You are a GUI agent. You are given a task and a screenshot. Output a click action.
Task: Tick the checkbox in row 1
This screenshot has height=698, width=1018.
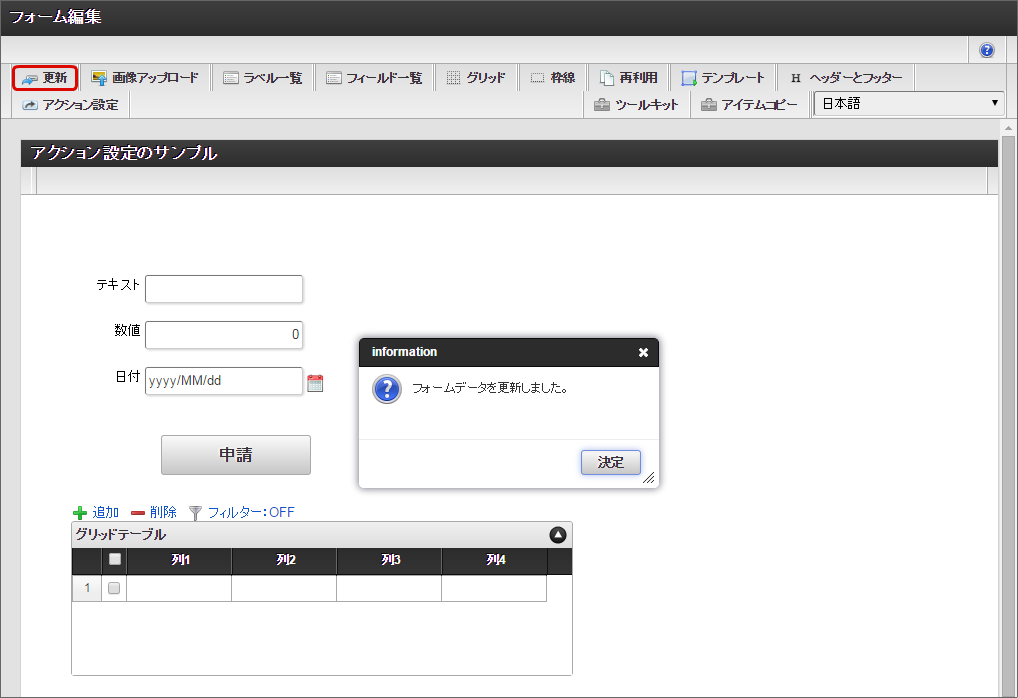coord(114,588)
